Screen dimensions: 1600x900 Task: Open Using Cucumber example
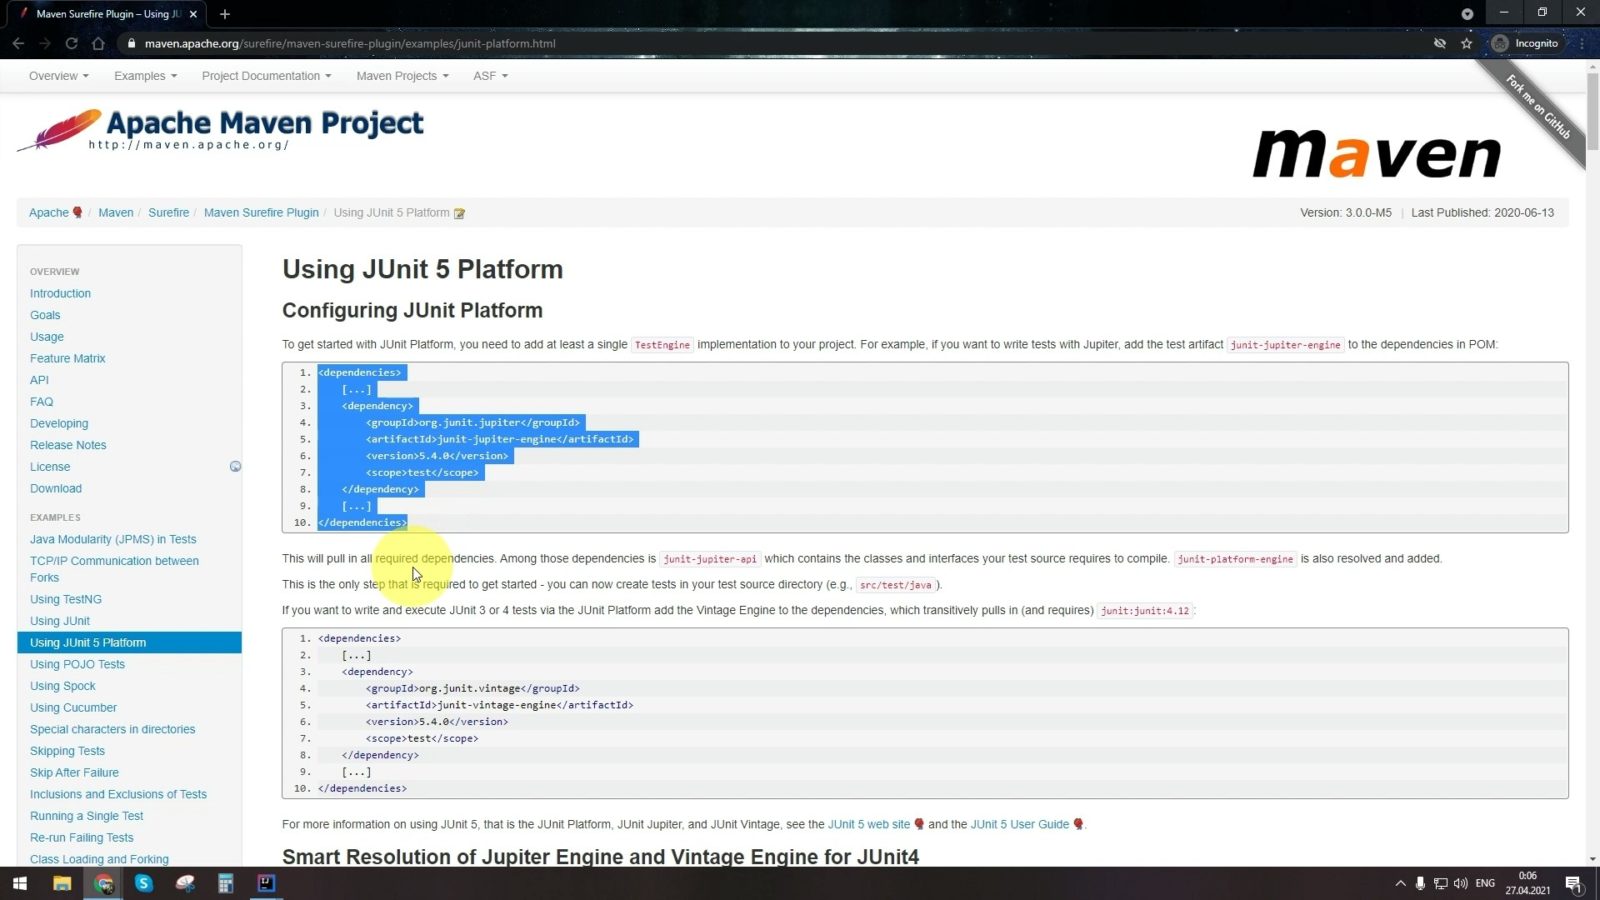[x=73, y=708]
